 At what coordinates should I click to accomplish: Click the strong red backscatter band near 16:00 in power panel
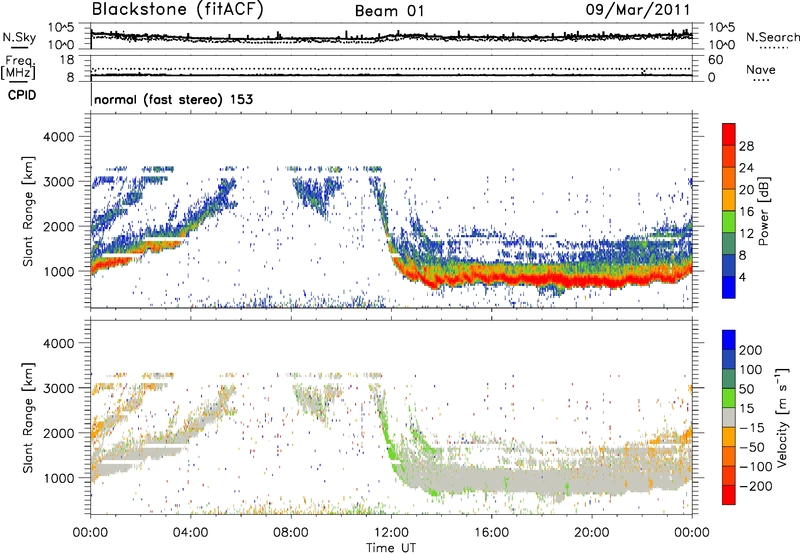coord(491,279)
